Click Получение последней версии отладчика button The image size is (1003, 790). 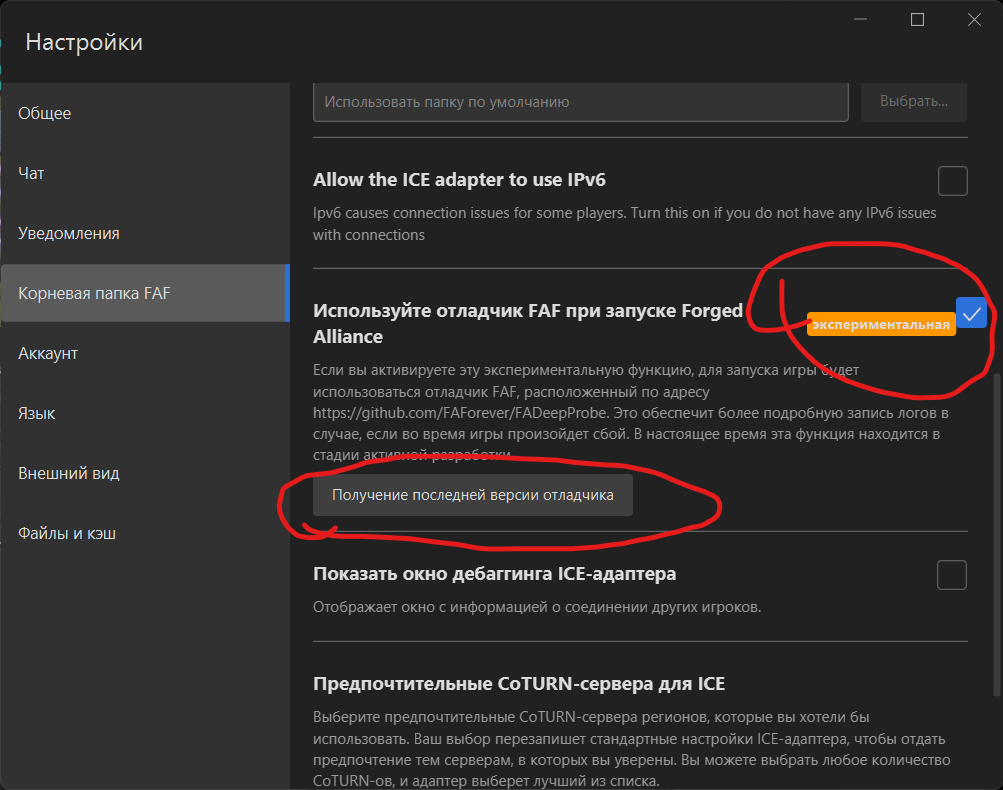pos(473,495)
